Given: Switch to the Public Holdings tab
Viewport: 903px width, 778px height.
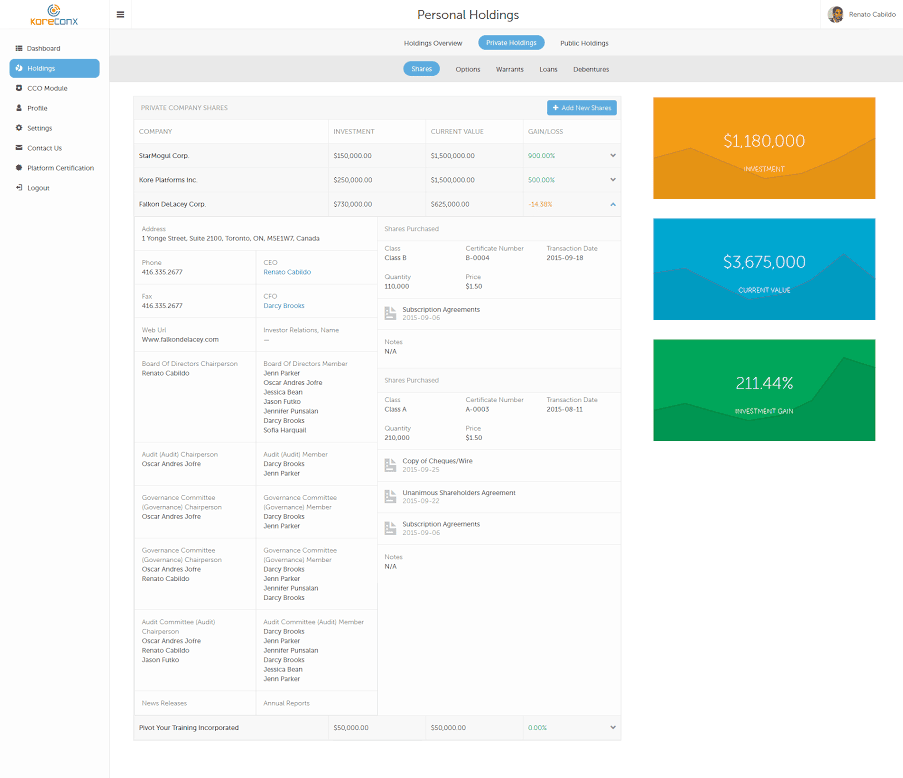Looking at the screenshot, I should (x=584, y=43).
